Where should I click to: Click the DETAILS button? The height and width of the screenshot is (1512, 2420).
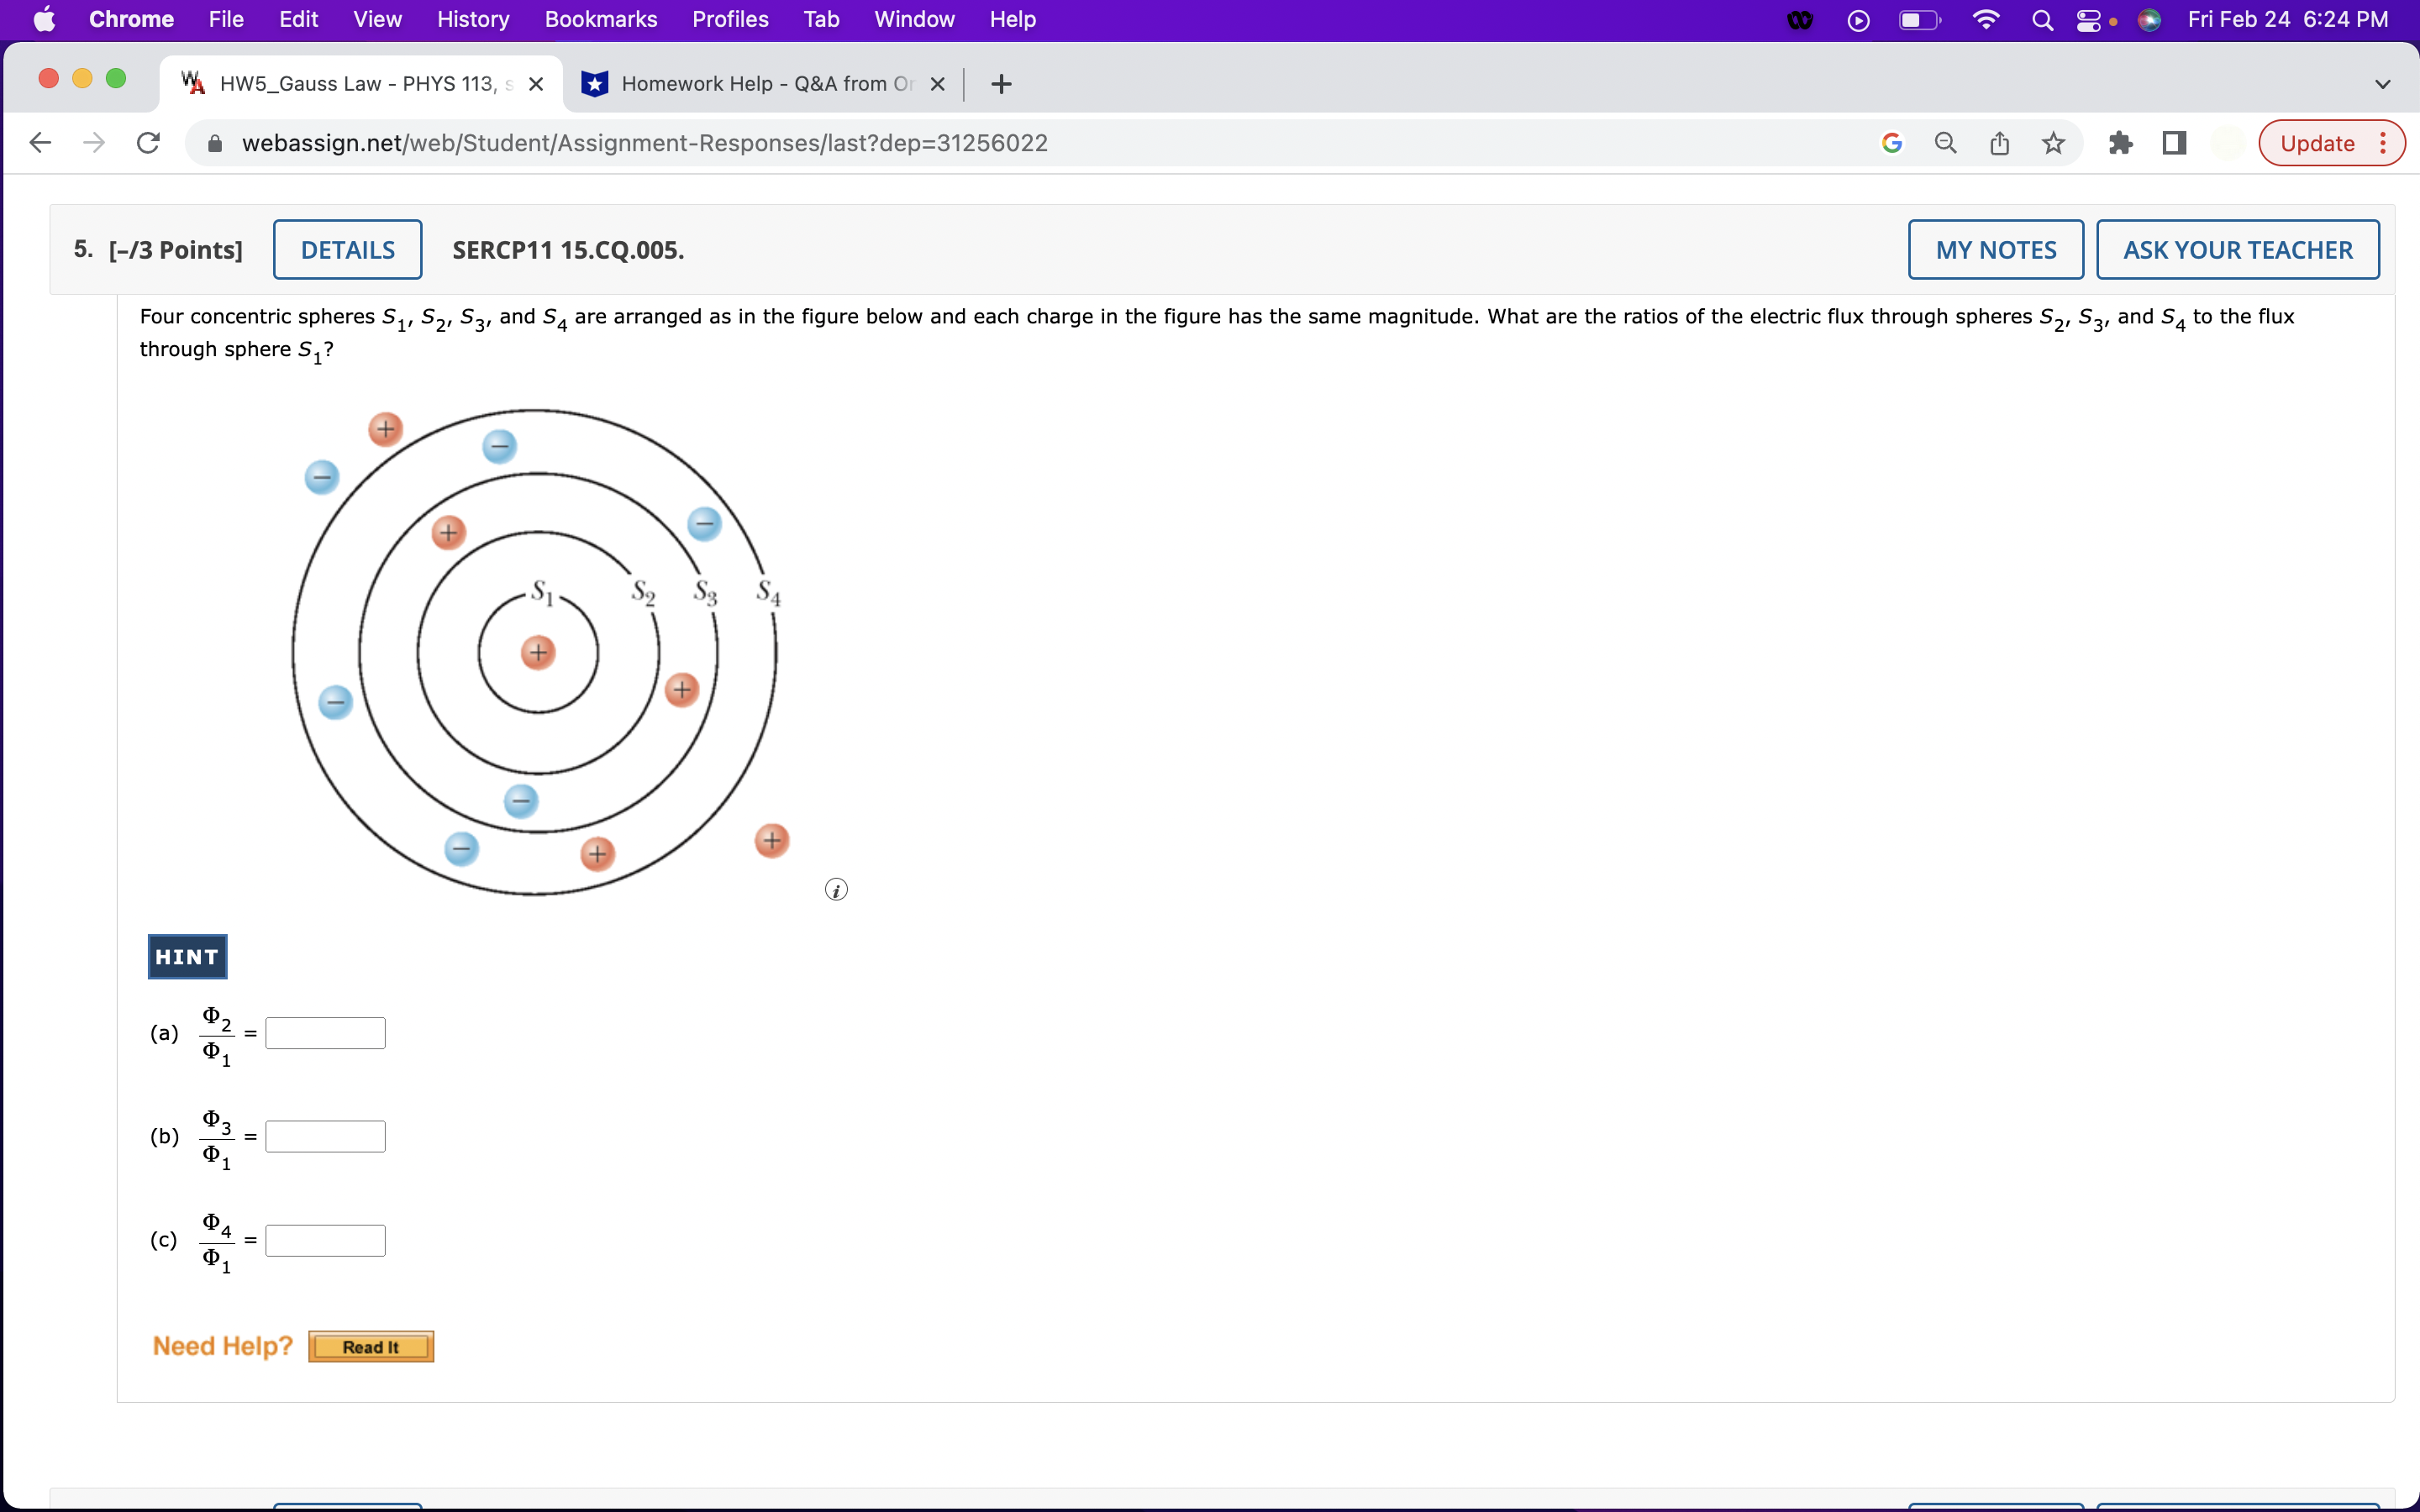pos(347,249)
